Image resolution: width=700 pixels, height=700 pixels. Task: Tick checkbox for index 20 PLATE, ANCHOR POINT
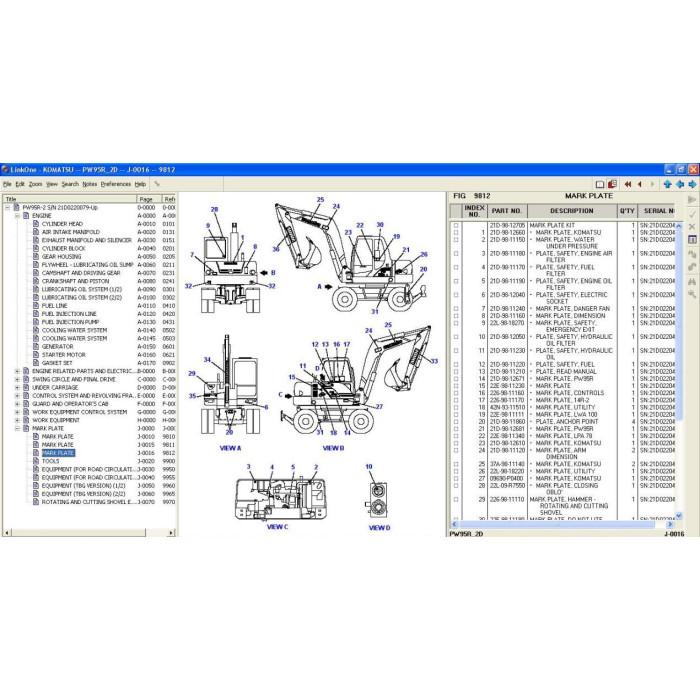[456, 421]
